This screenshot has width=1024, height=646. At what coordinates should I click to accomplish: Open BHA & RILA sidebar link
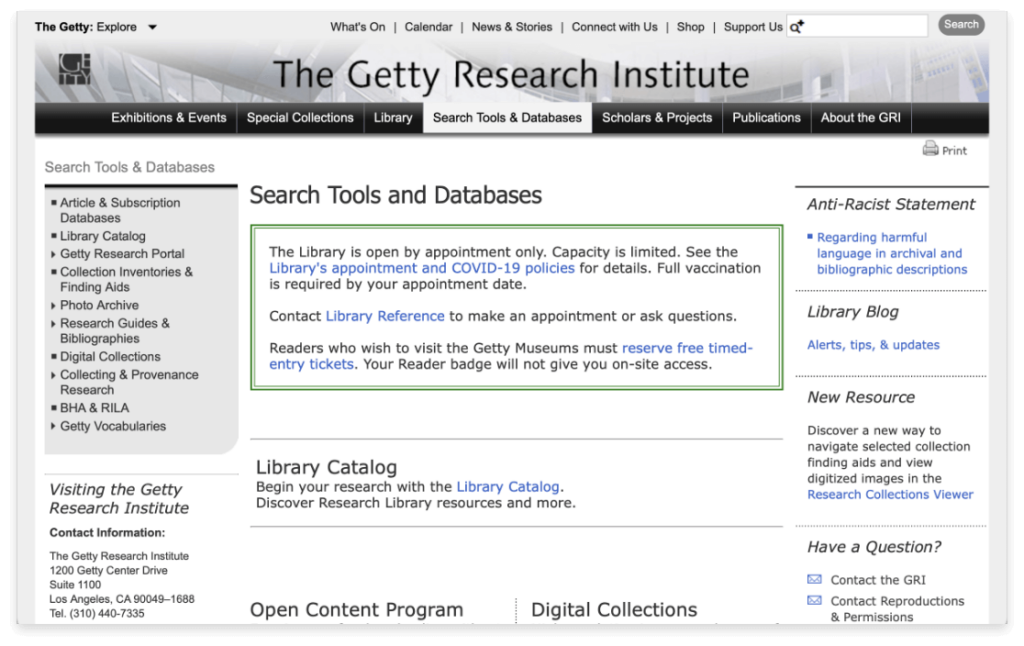(x=95, y=408)
